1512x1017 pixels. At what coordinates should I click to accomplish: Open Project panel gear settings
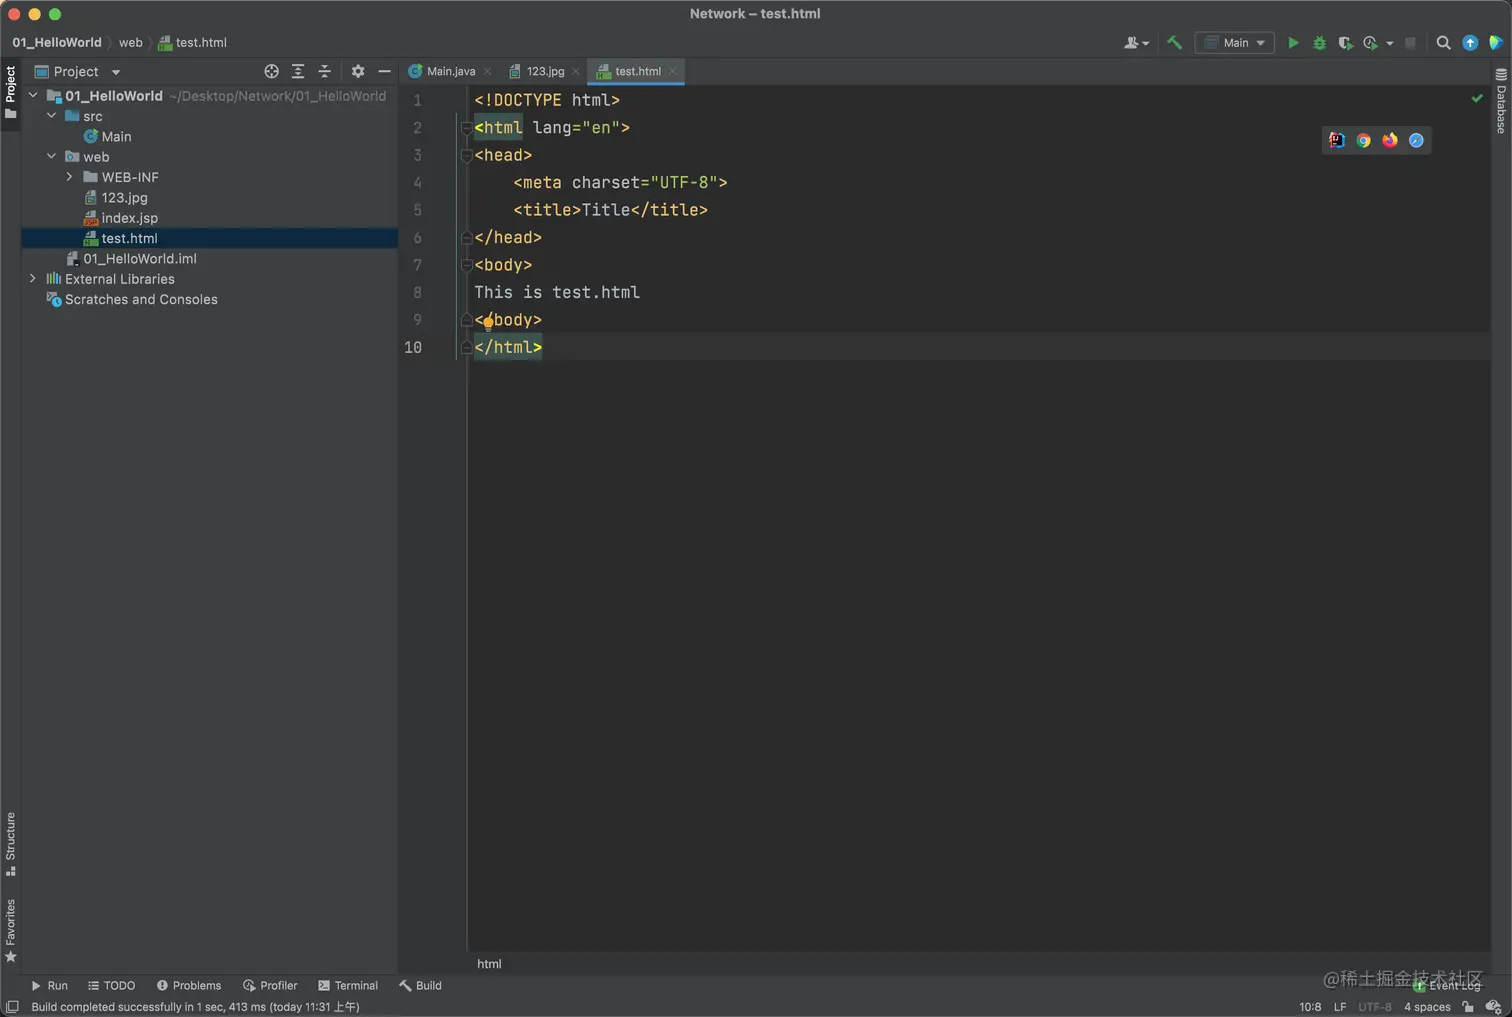pos(358,72)
